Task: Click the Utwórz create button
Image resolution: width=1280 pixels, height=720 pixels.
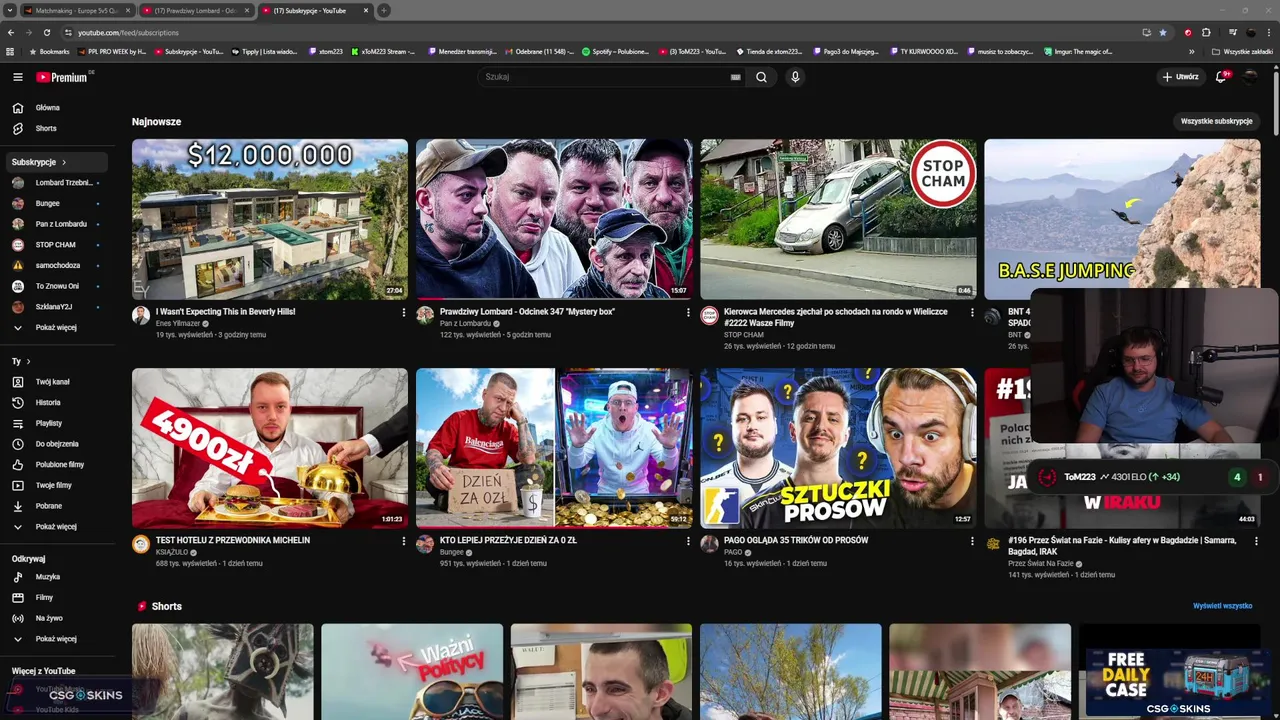Action: 1180,77
